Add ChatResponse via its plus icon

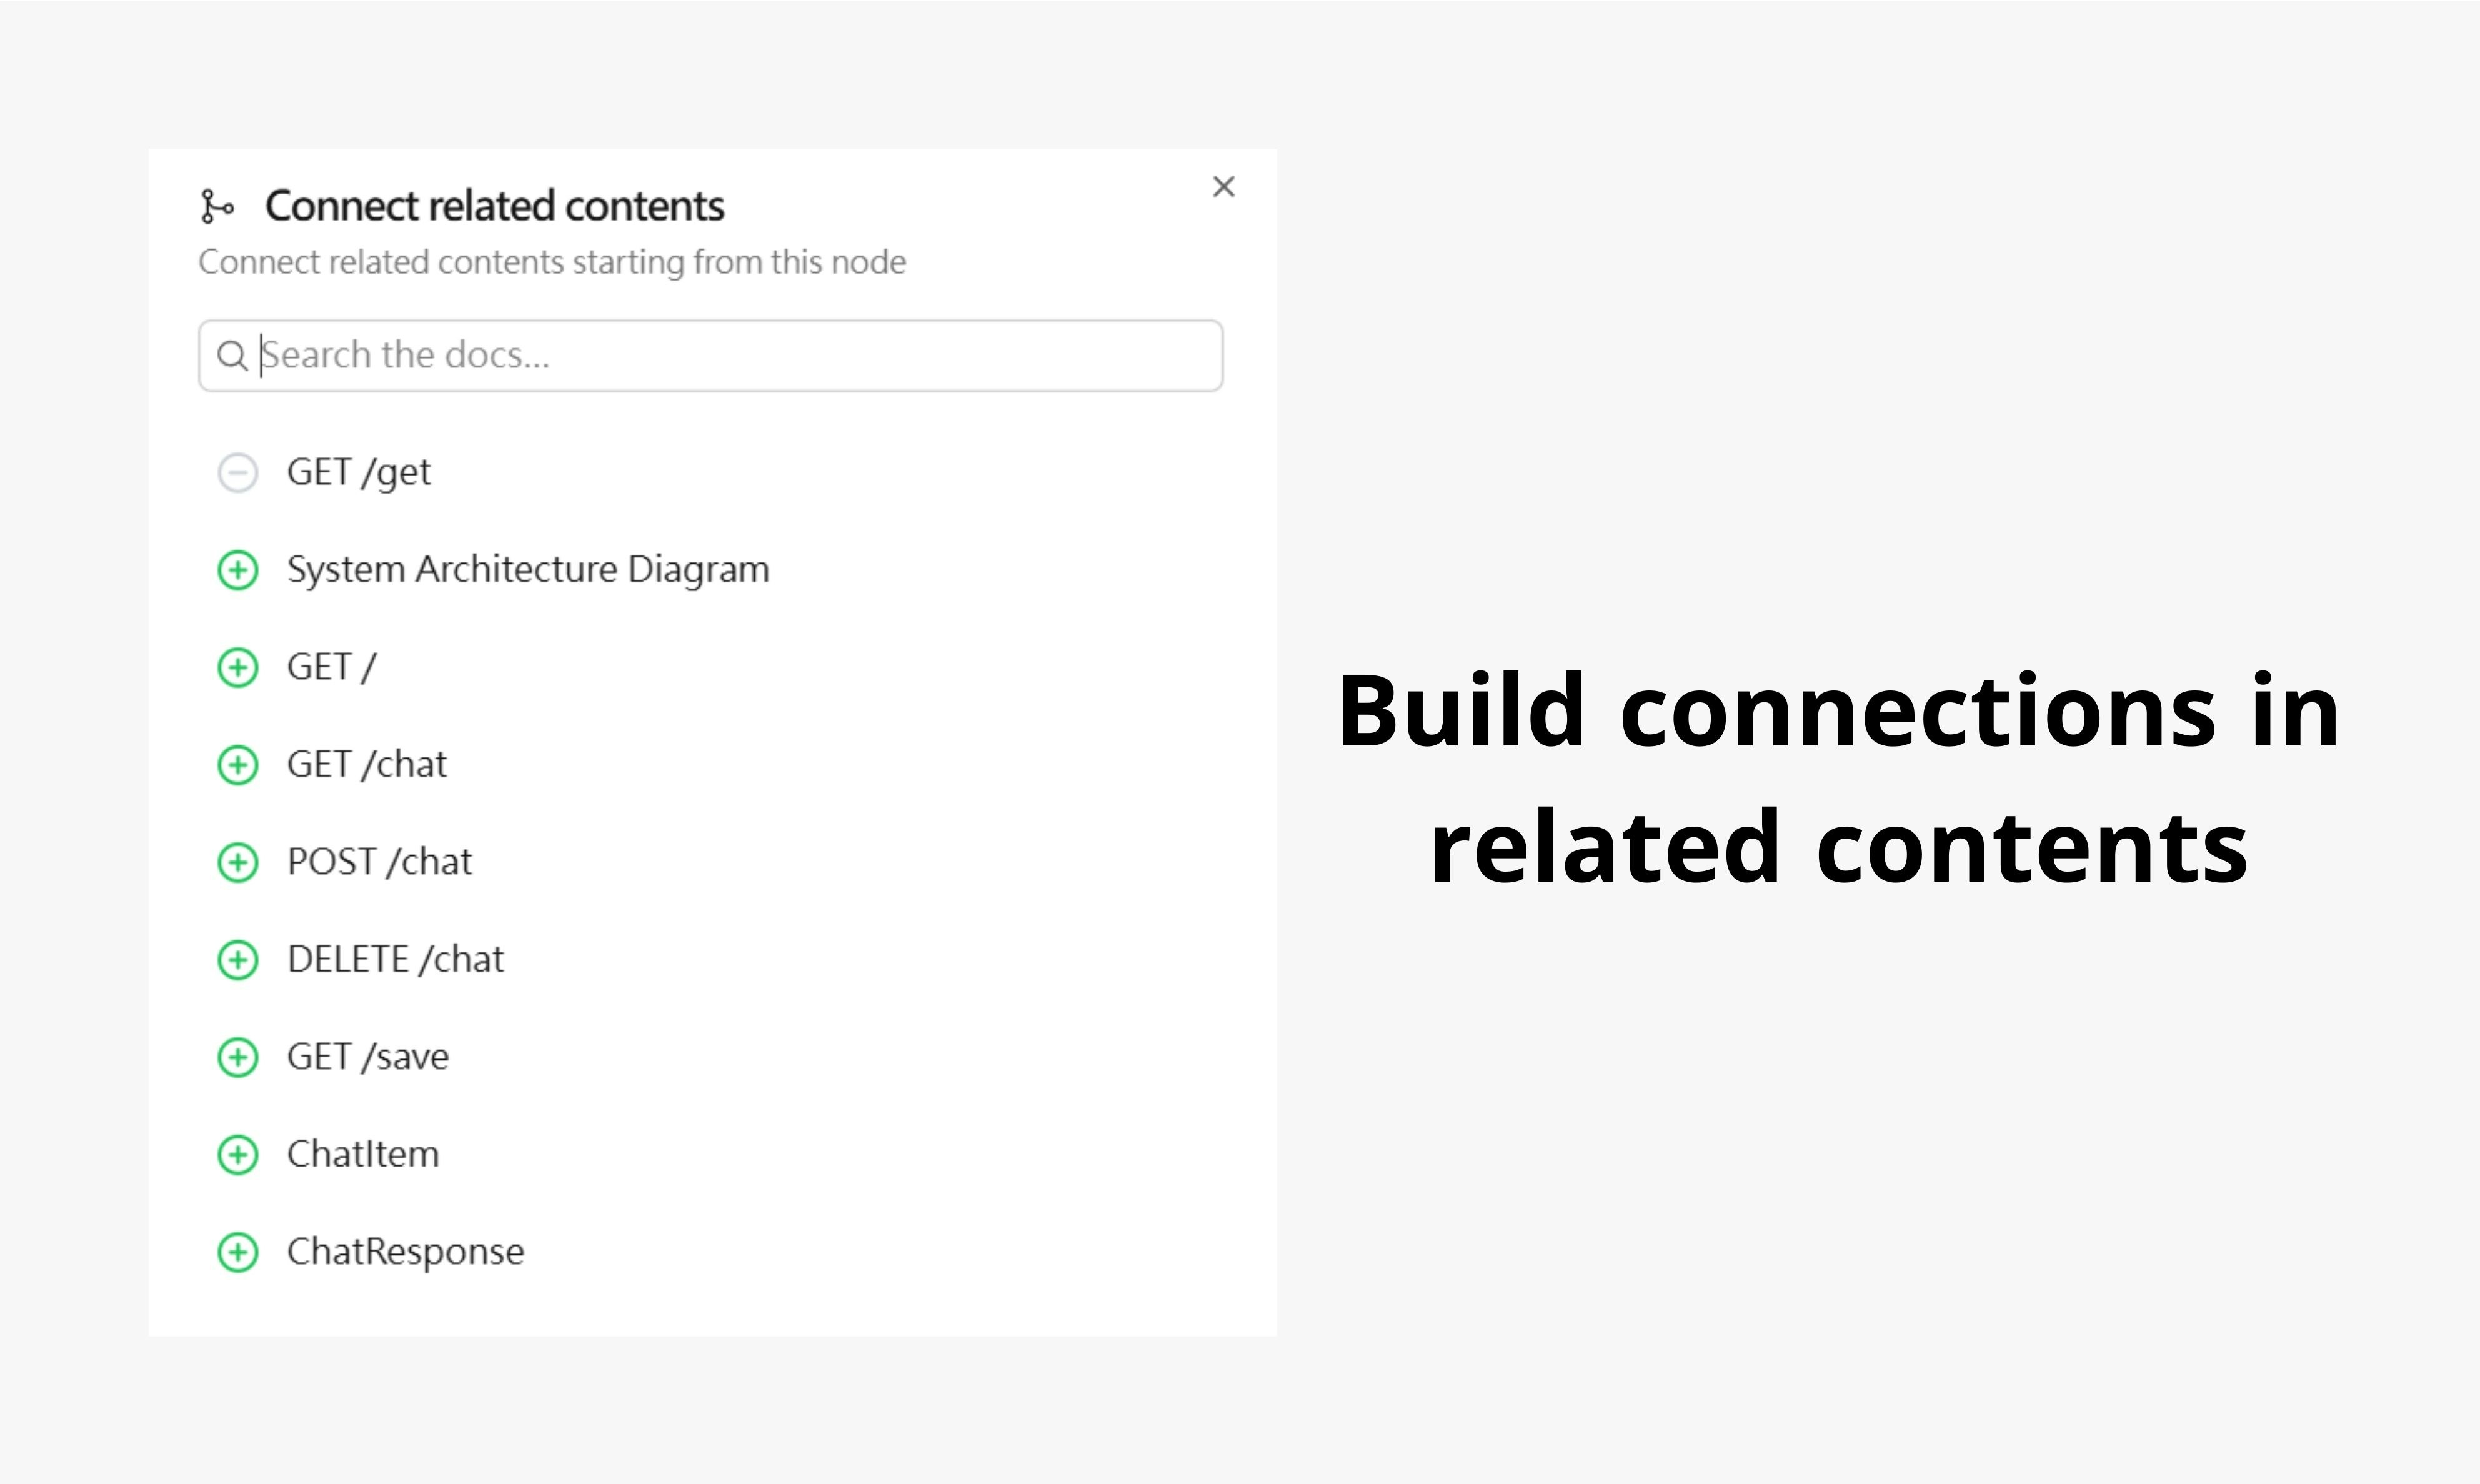coord(238,1252)
